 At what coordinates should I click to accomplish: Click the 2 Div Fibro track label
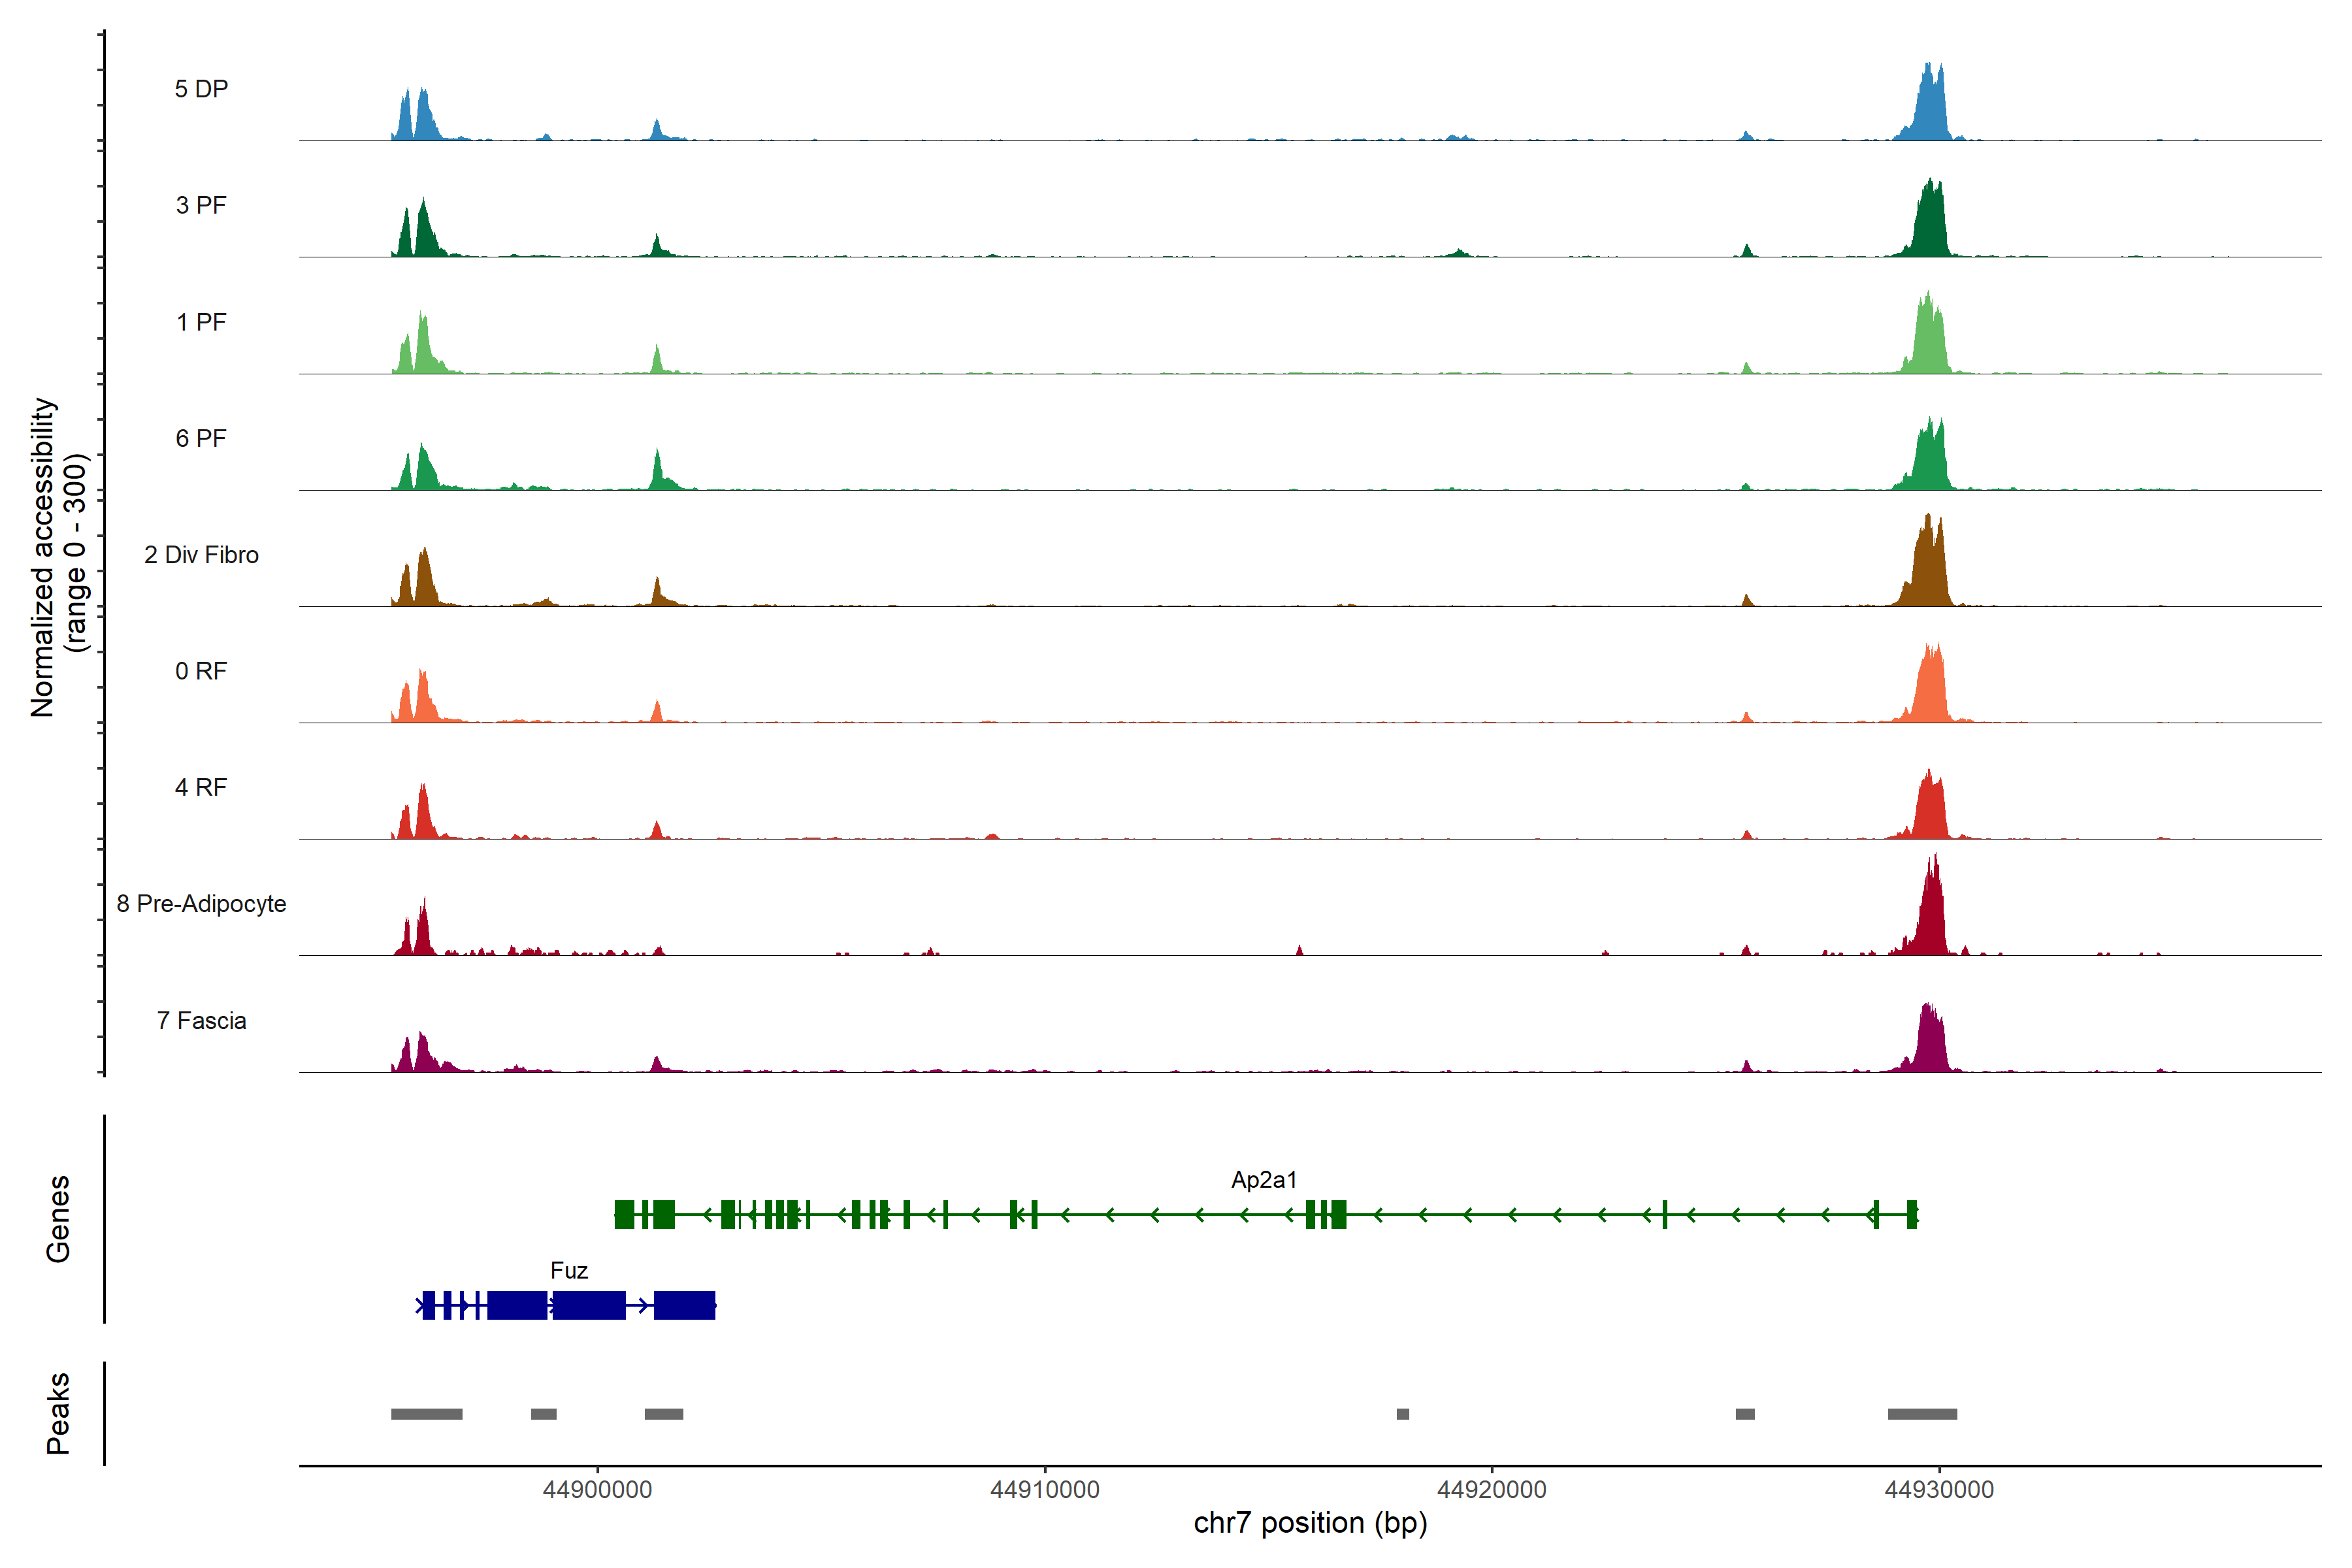pos(201,554)
